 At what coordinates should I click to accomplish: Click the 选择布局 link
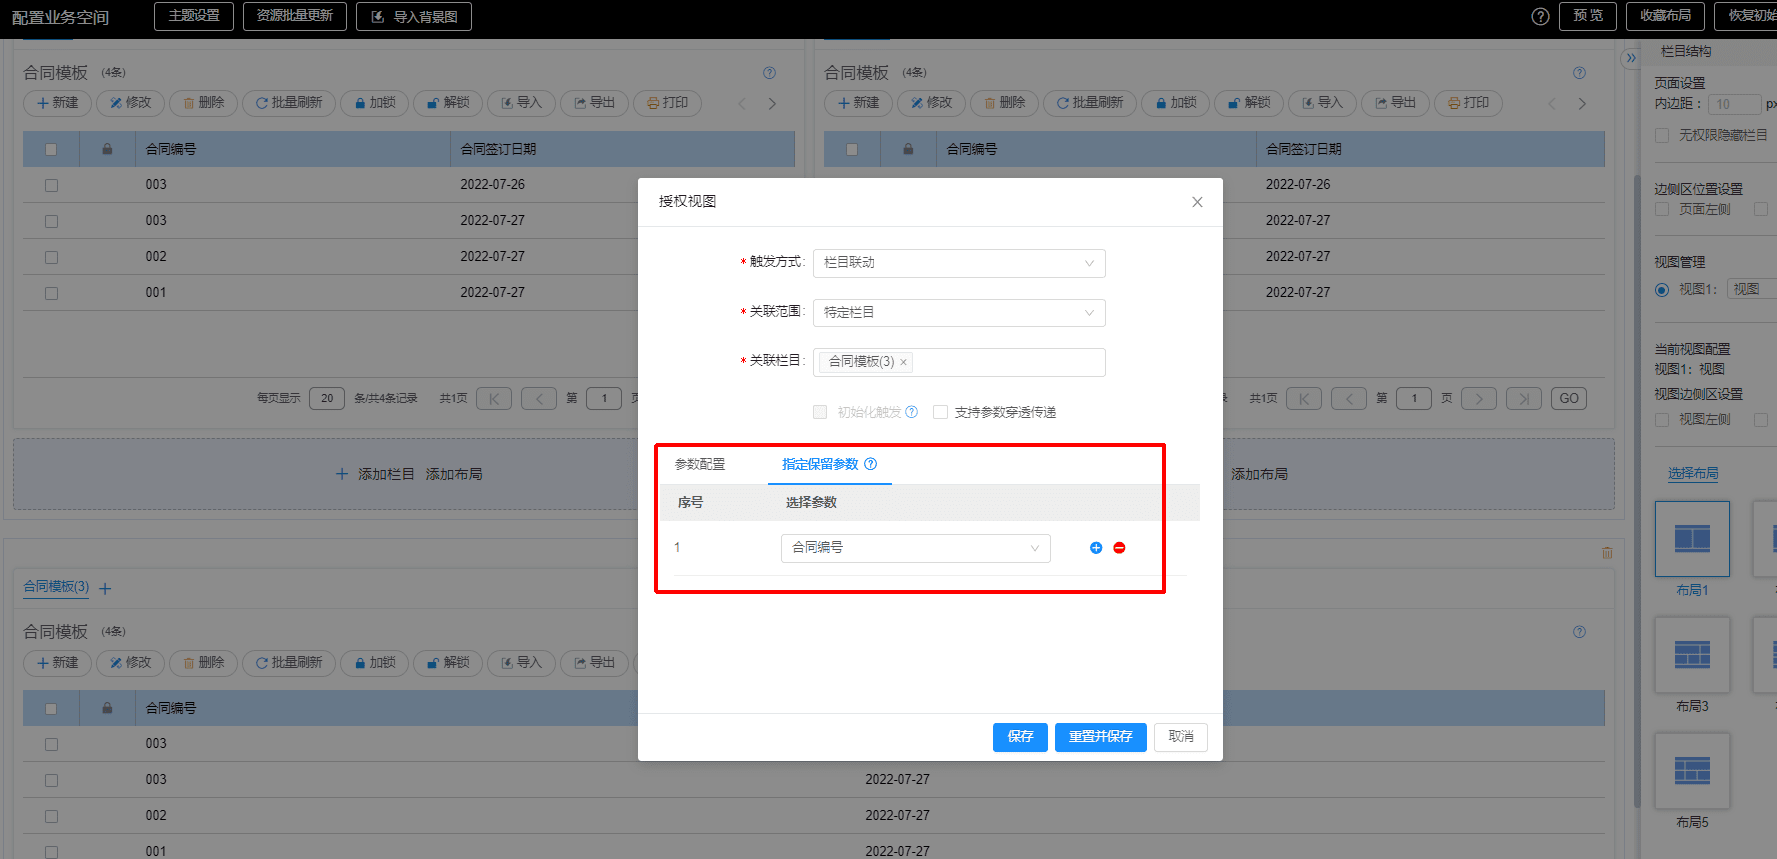coord(1692,474)
